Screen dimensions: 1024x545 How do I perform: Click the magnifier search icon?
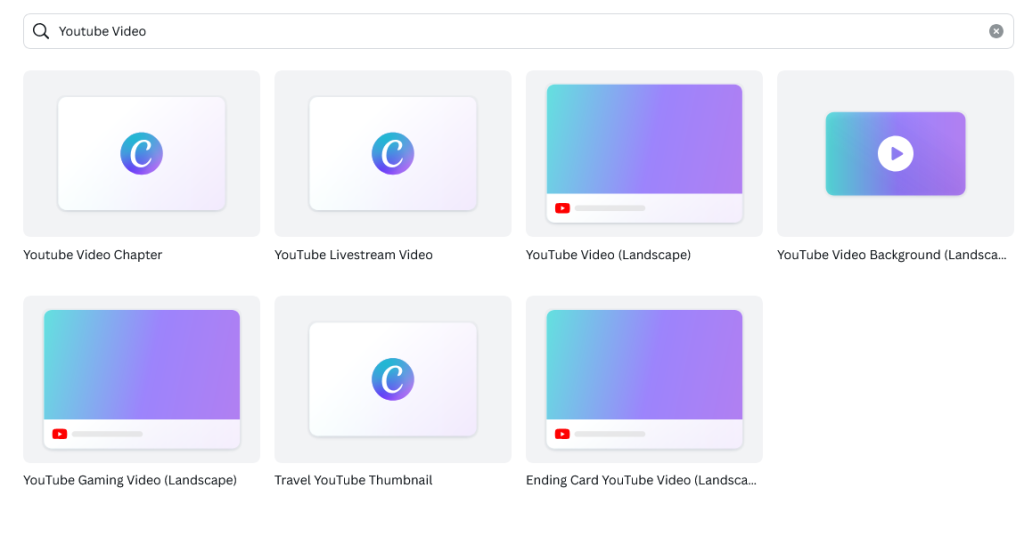pyautogui.click(x=40, y=31)
